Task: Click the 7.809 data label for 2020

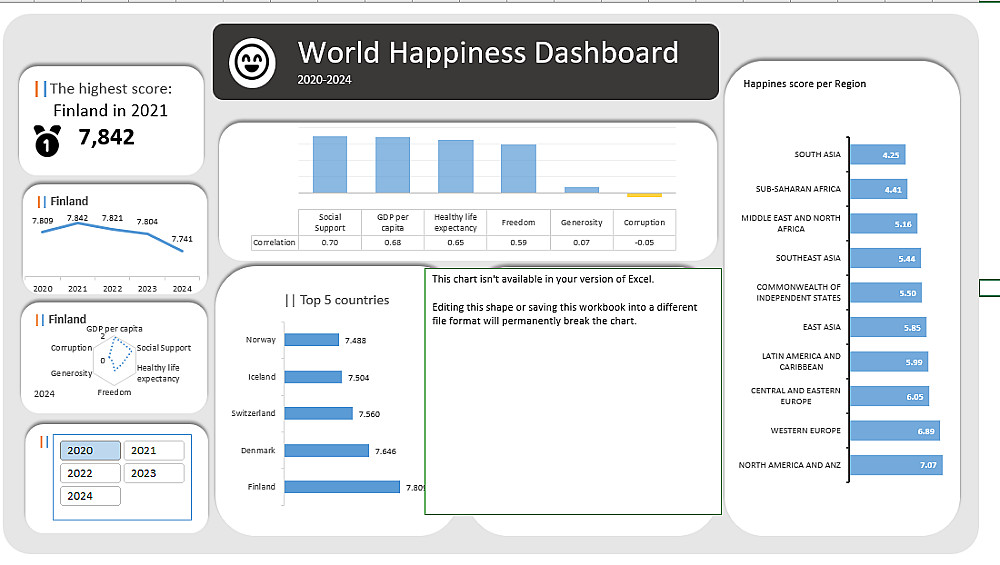Action: [43, 221]
